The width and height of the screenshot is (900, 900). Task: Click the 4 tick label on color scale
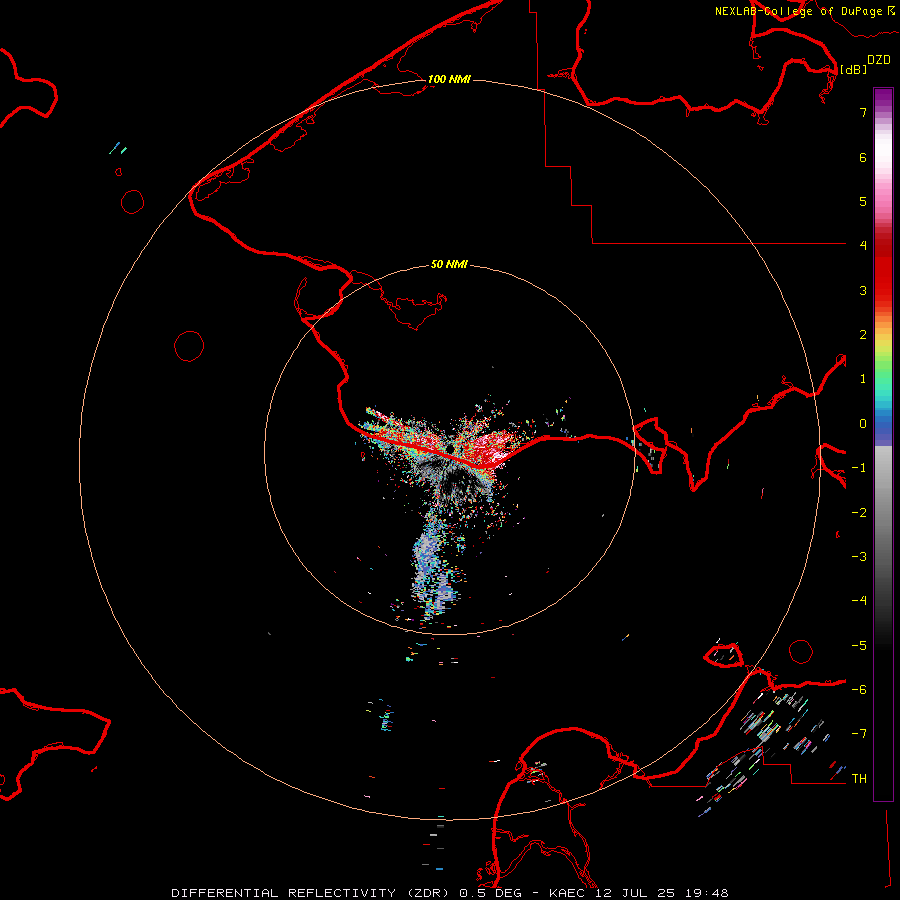(x=863, y=246)
